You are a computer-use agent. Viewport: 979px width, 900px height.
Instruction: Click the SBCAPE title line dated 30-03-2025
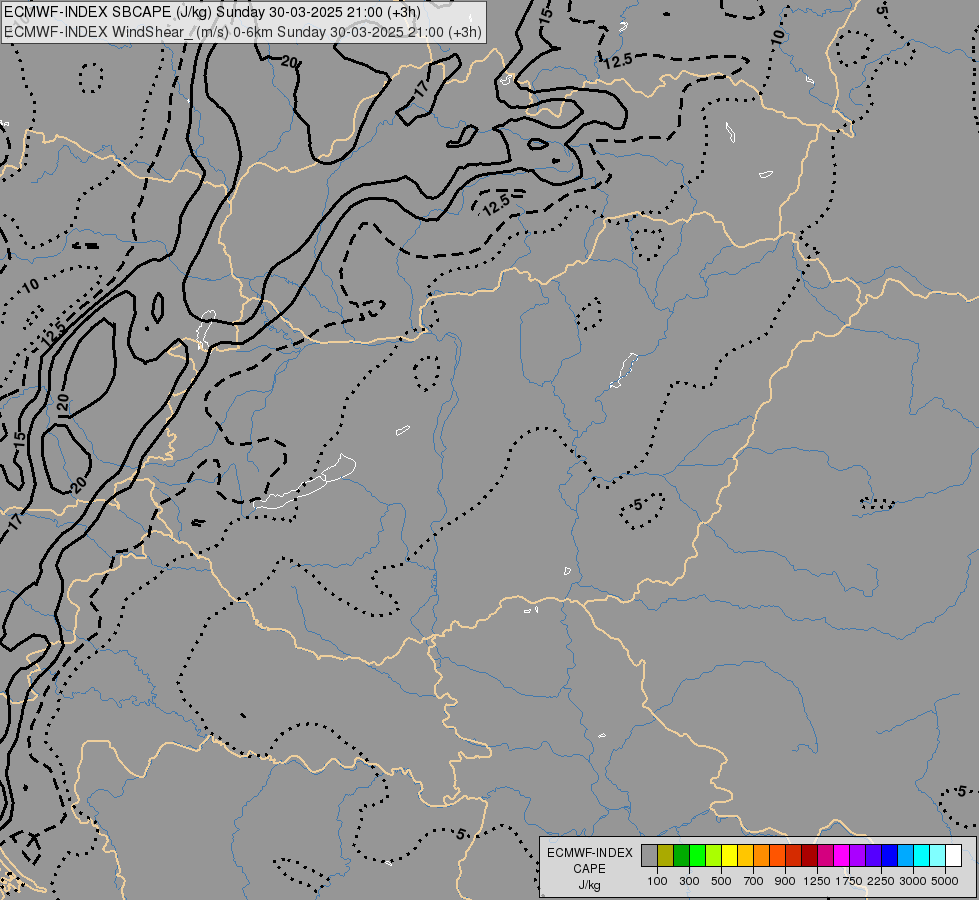[212, 12]
